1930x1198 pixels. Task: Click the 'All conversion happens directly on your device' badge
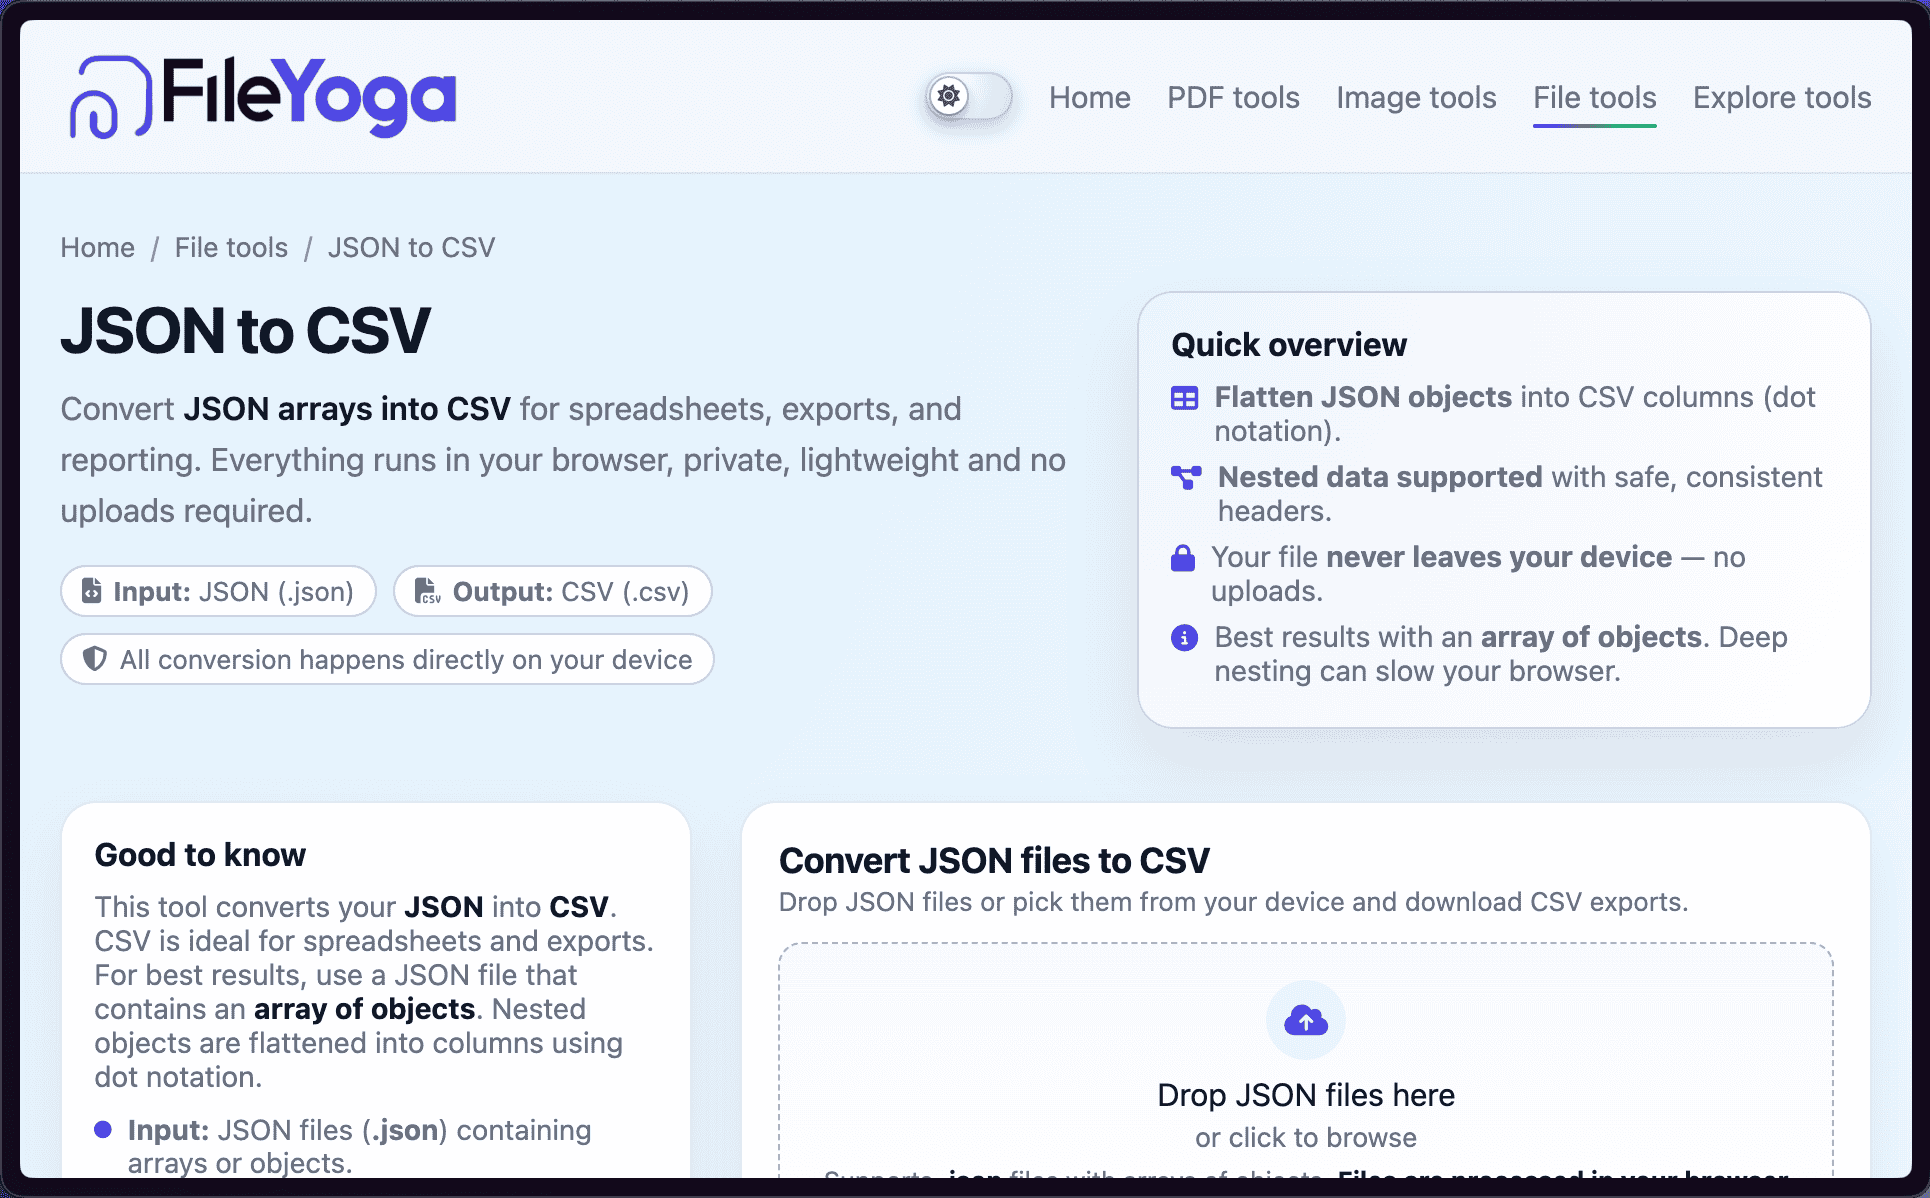[387, 659]
